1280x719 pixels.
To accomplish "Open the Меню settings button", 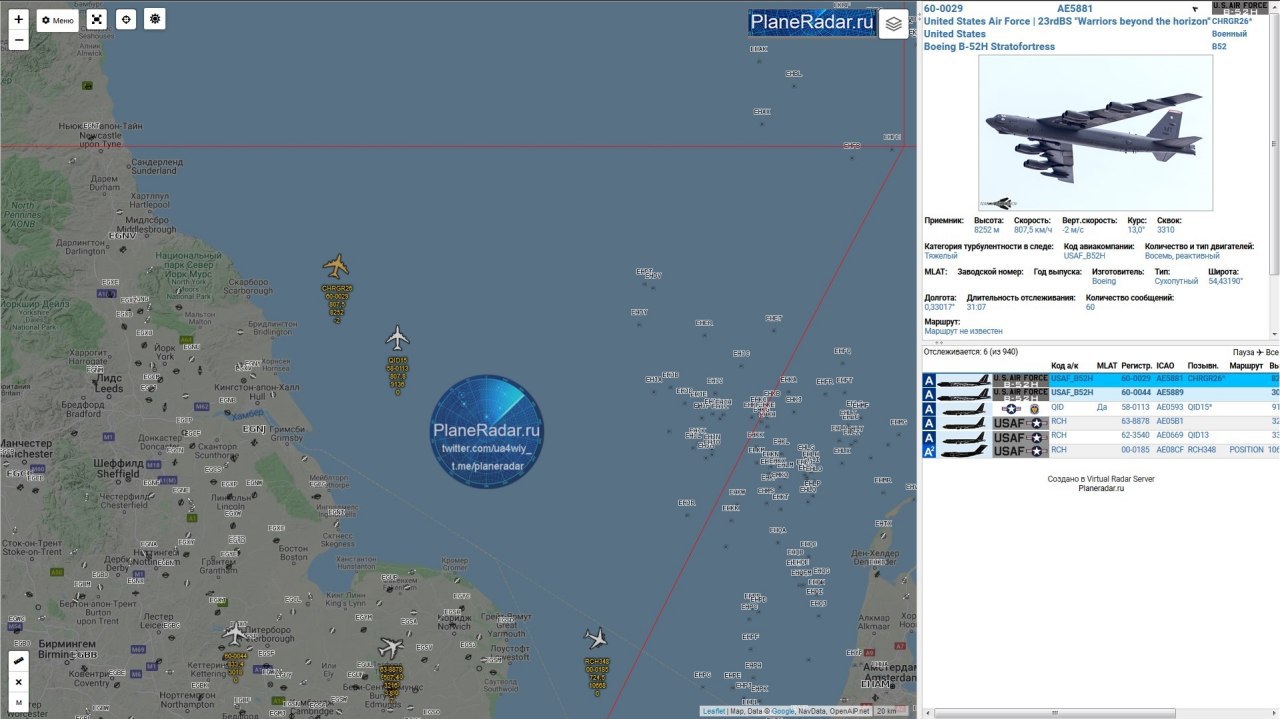I will click(57, 20).
